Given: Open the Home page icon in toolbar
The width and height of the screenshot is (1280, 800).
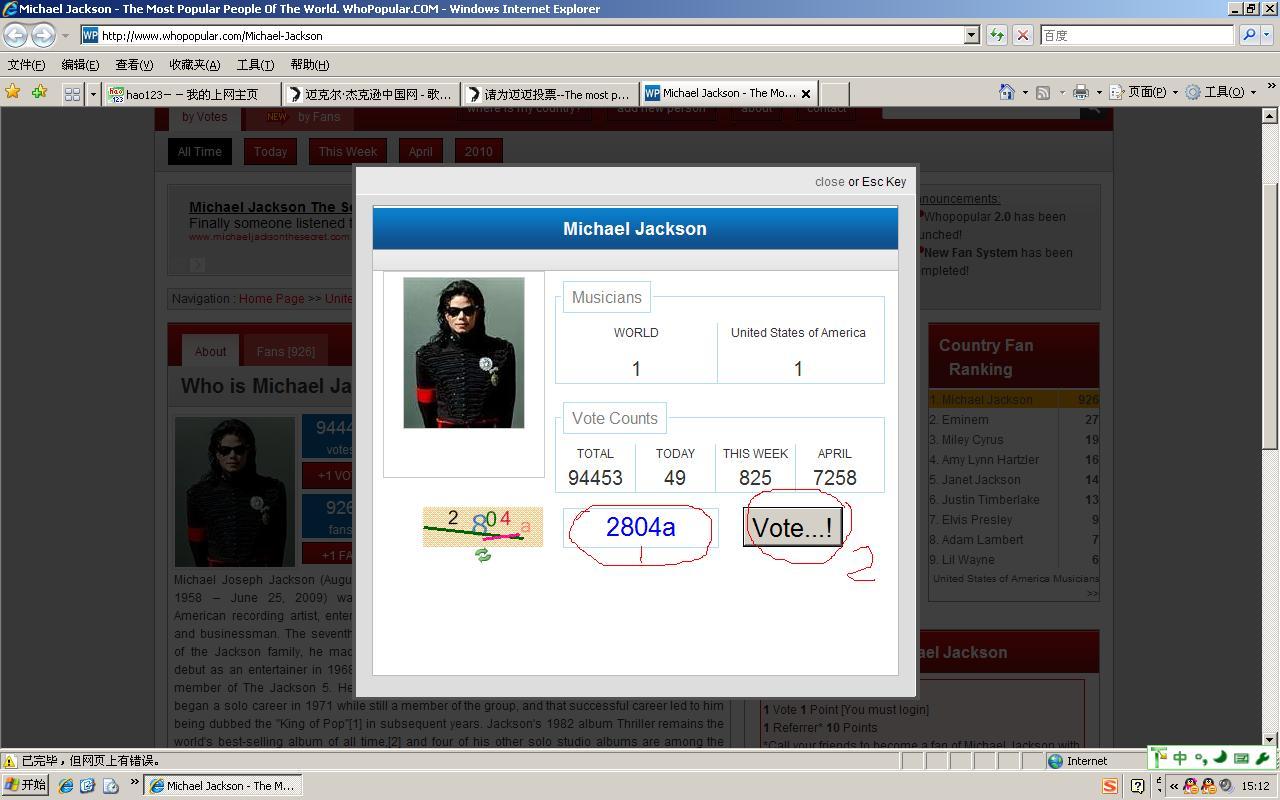Looking at the screenshot, I should [x=1007, y=93].
